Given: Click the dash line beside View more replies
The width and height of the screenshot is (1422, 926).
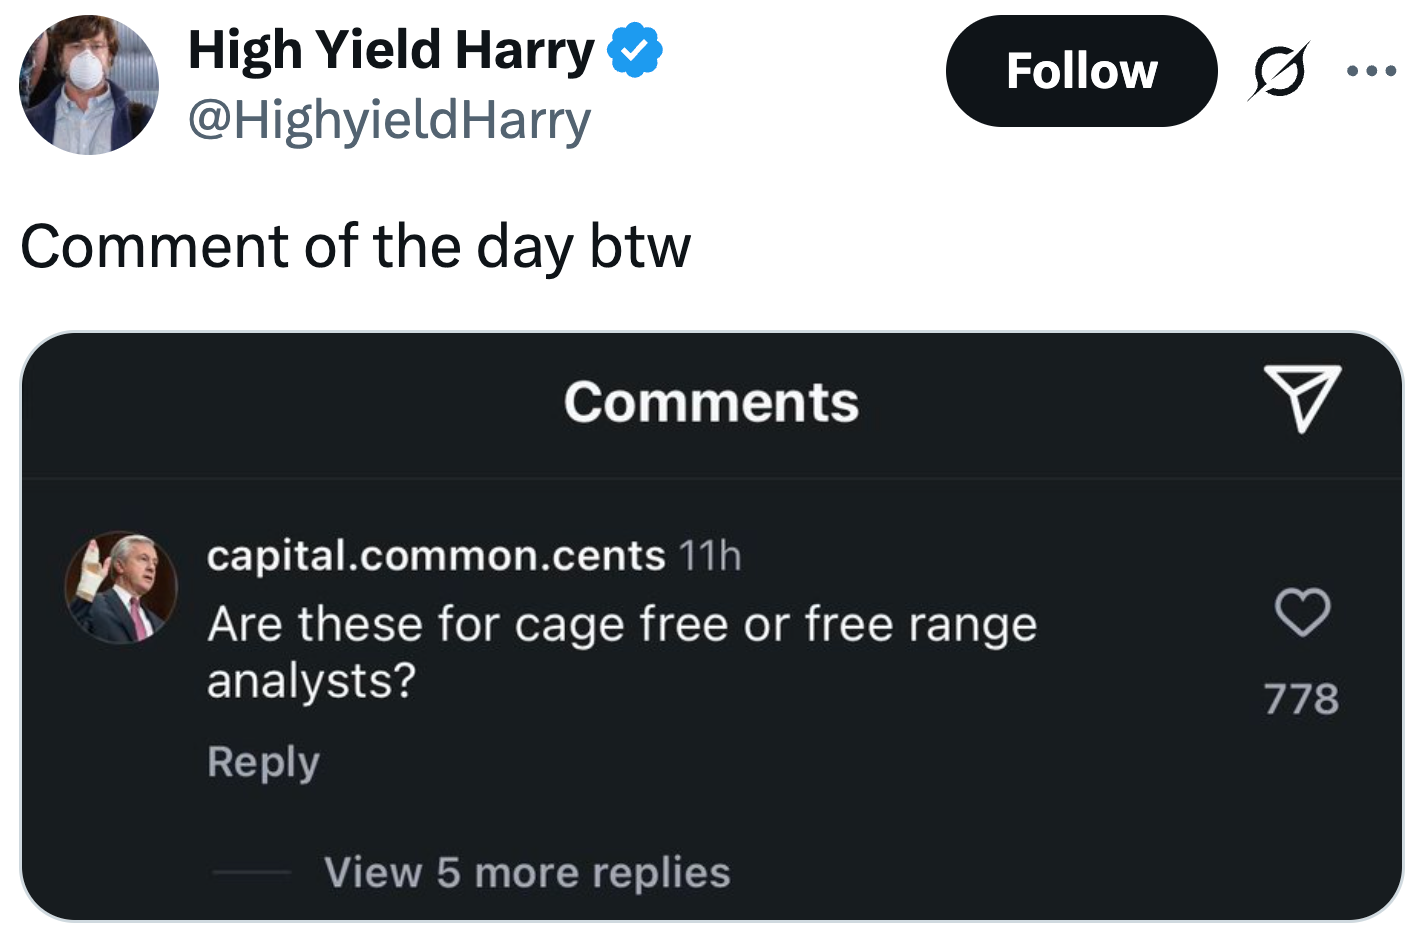Looking at the screenshot, I should pyautogui.click(x=251, y=872).
